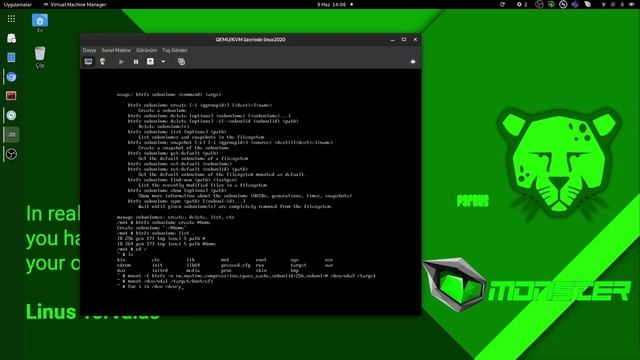The width and height of the screenshot is (640, 360).
Task: Open the red app icon in dock
Action: (x=11, y=96)
